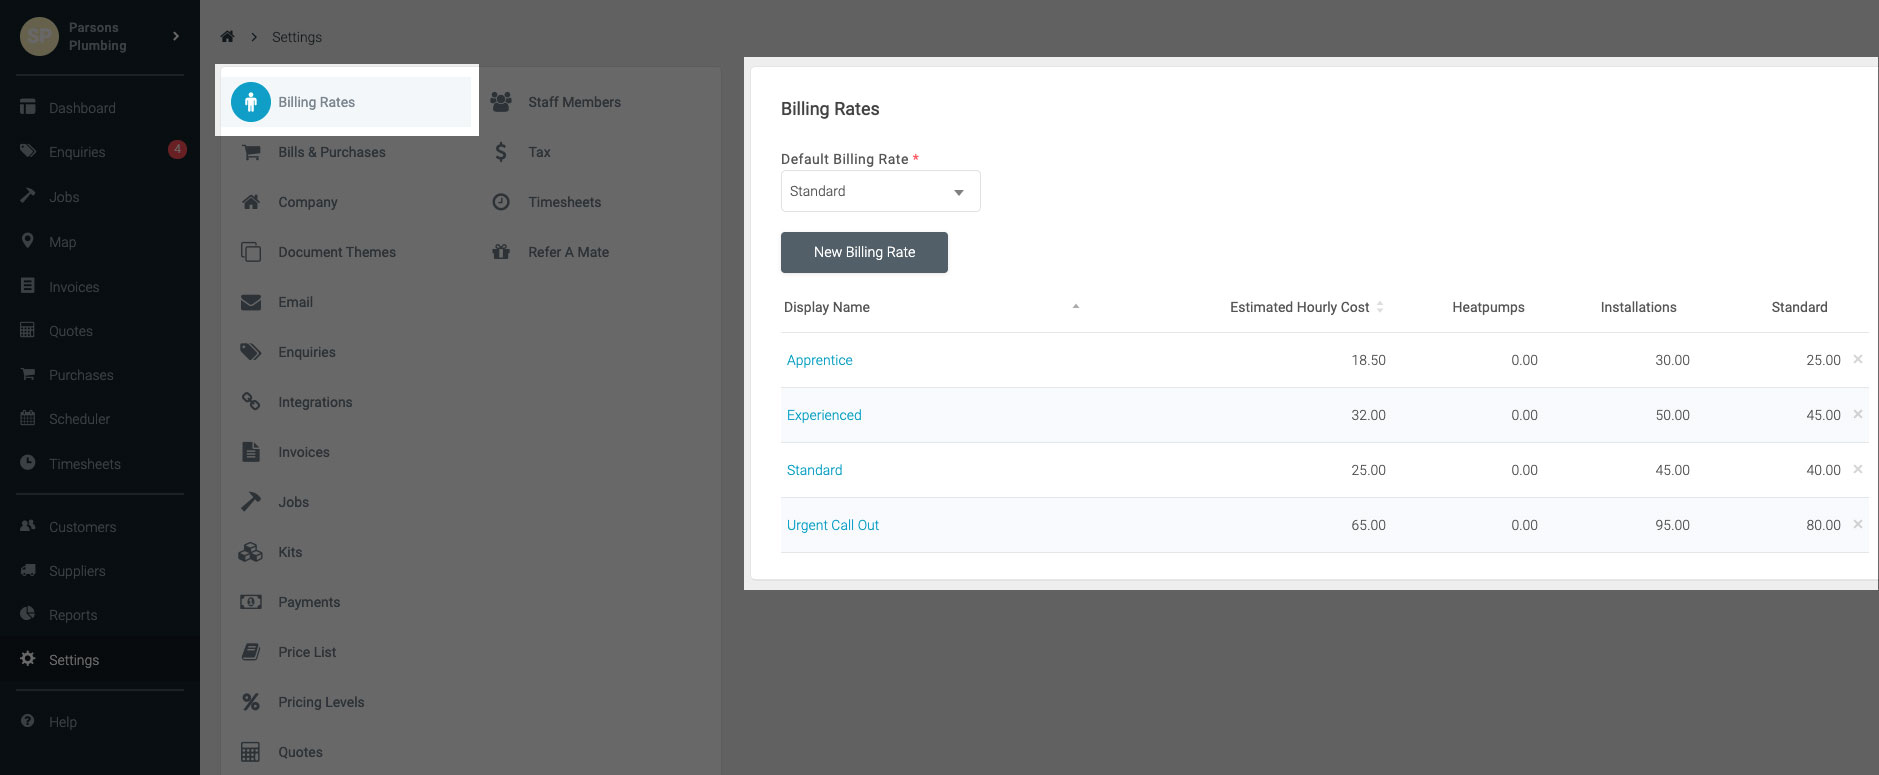Click the Invoices icon in left sidebar
Screen dimensions: 1879x775
pos(28,286)
